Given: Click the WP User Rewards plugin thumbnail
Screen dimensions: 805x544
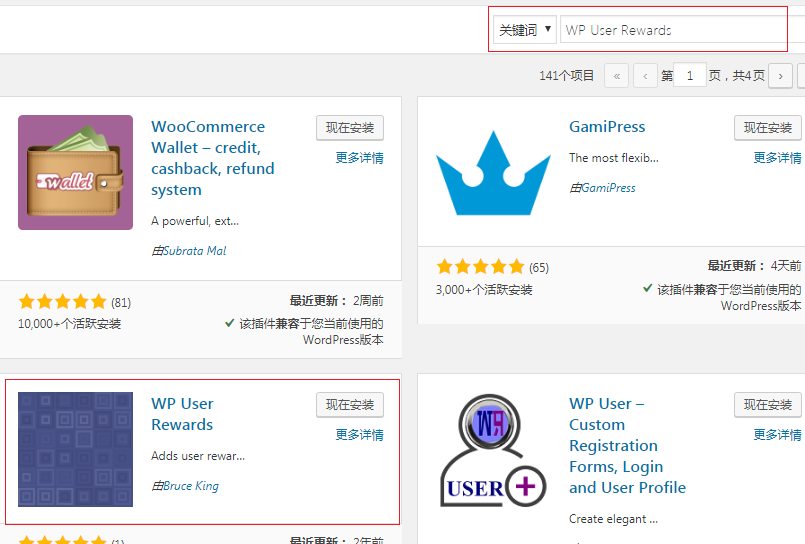Looking at the screenshot, I should click(75, 450).
